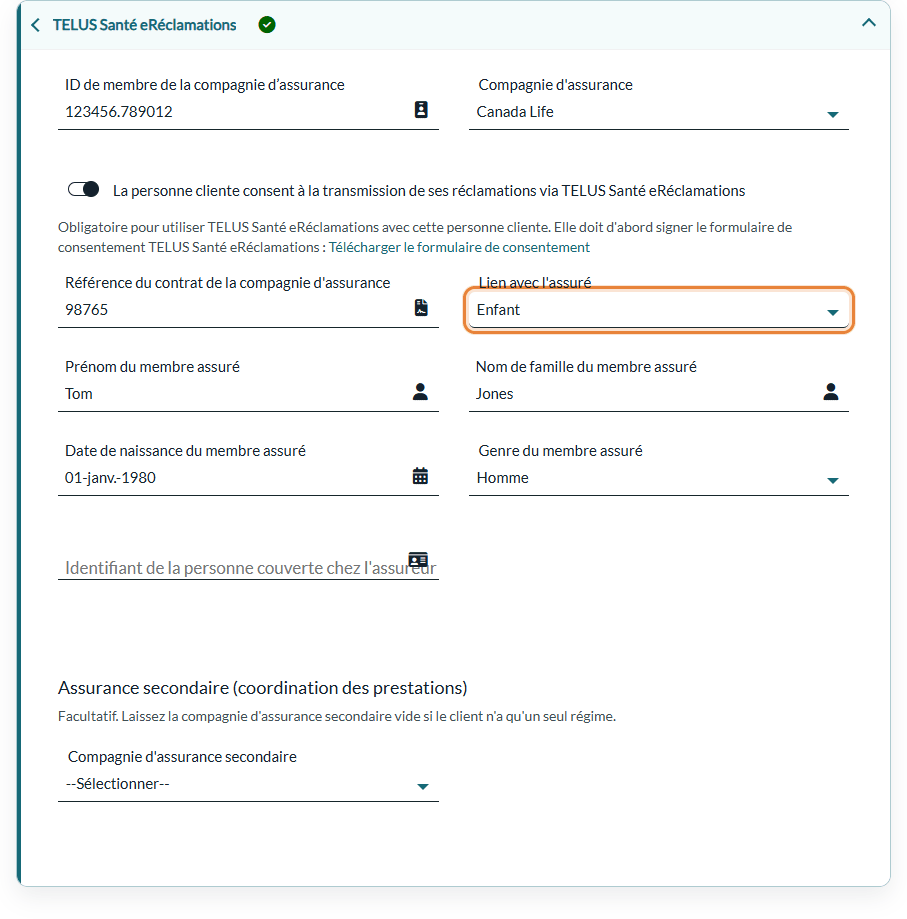Click the ID card icon for covered person
Image resolution: width=907 pixels, height=919 pixels.
coord(418,559)
